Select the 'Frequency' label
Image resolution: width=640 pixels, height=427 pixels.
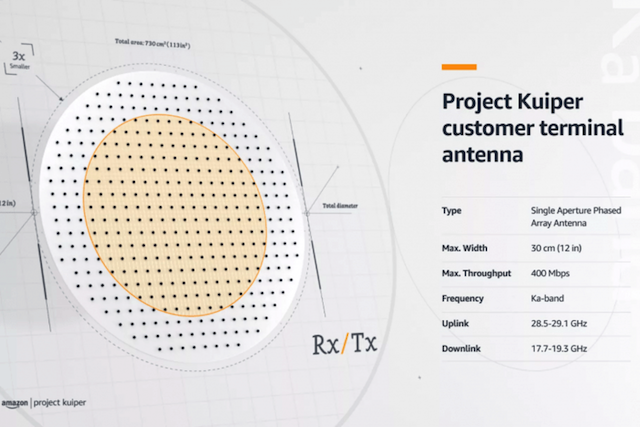(x=462, y=299)
